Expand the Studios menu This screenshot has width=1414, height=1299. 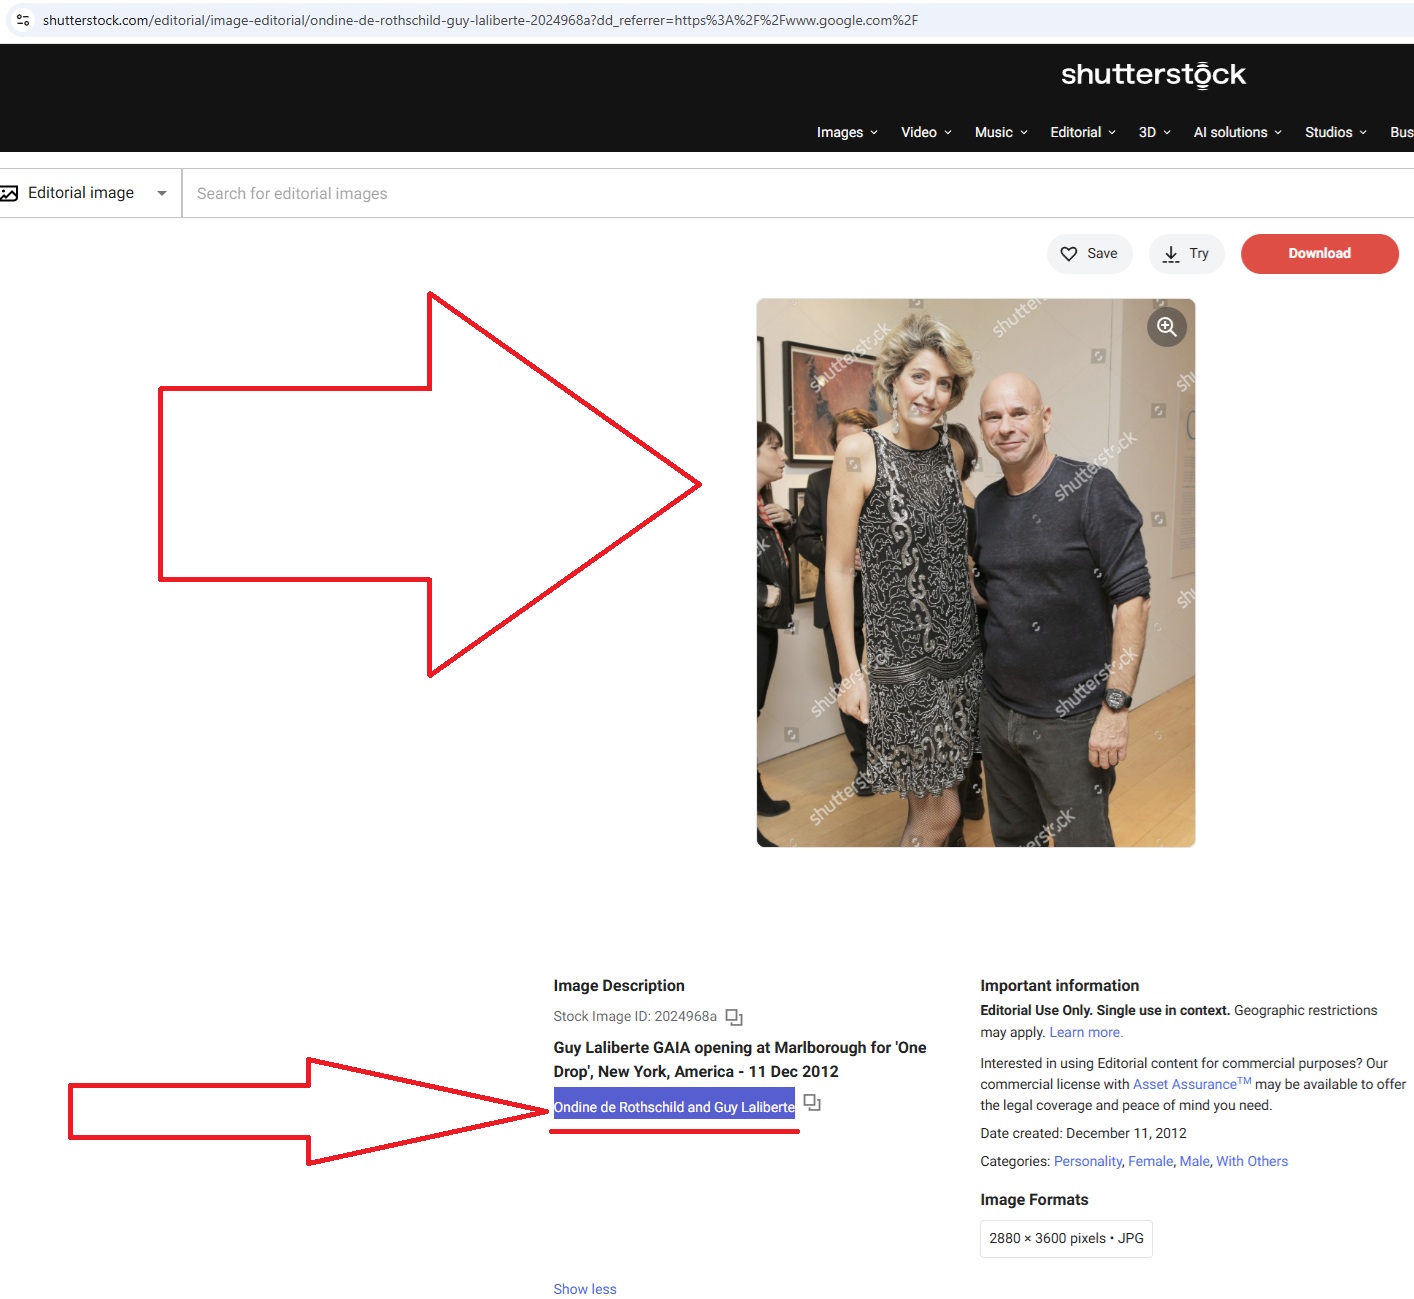tap(1335, 132)
